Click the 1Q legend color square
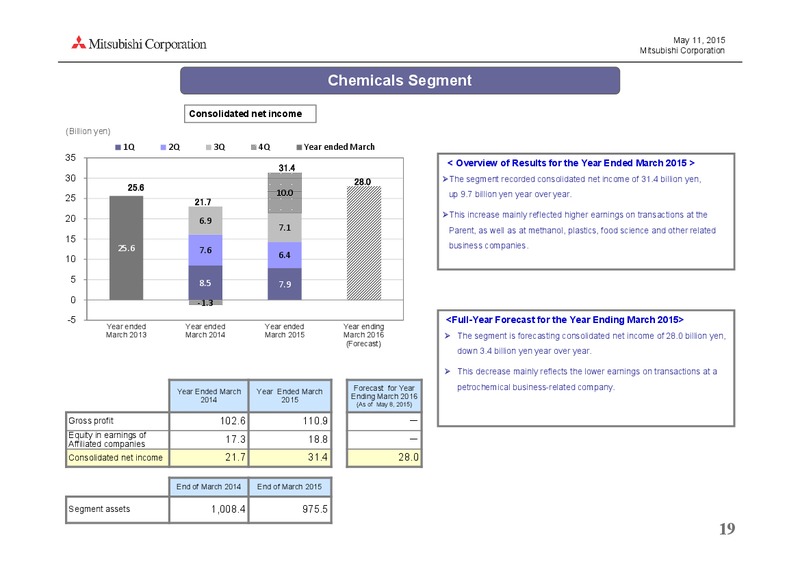This screenshot has height=566, width=800. tap(118, 147)
